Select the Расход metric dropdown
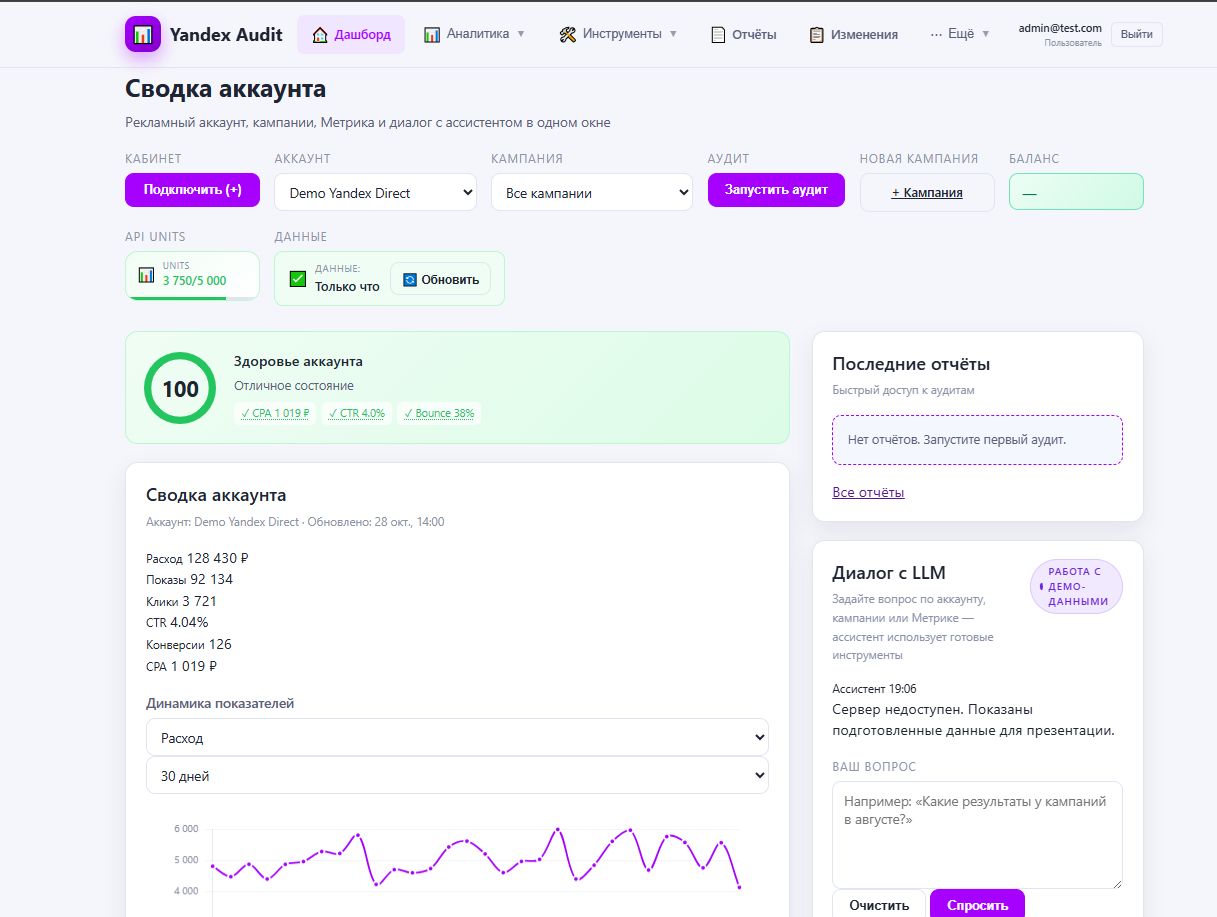 457,738
